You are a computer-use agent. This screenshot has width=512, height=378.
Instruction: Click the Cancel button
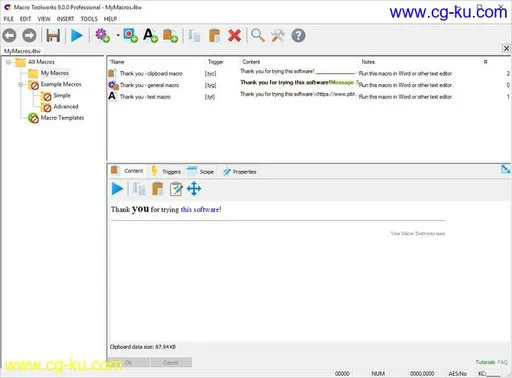(171, 362)
